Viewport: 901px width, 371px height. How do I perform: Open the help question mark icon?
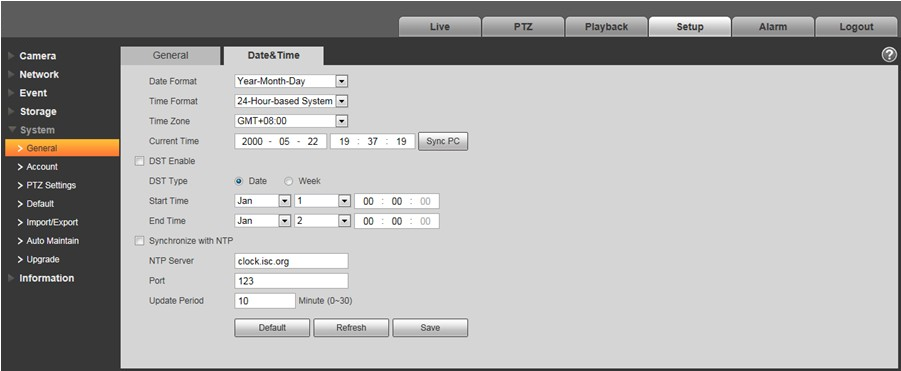tap(888, 55)
